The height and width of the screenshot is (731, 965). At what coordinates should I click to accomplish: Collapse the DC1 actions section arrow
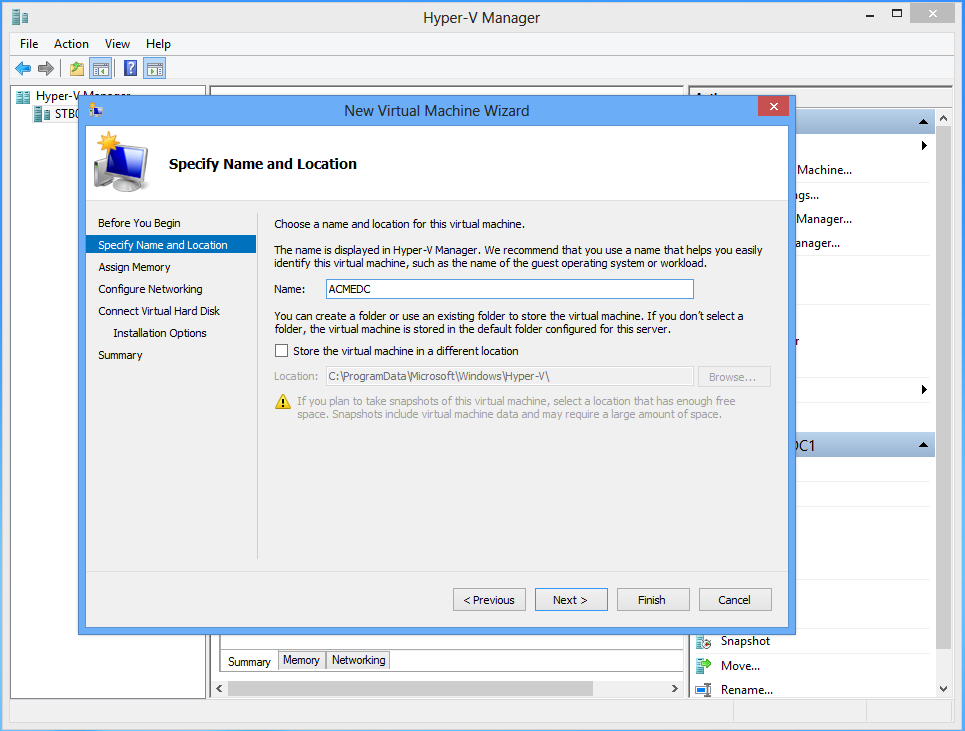923,445
